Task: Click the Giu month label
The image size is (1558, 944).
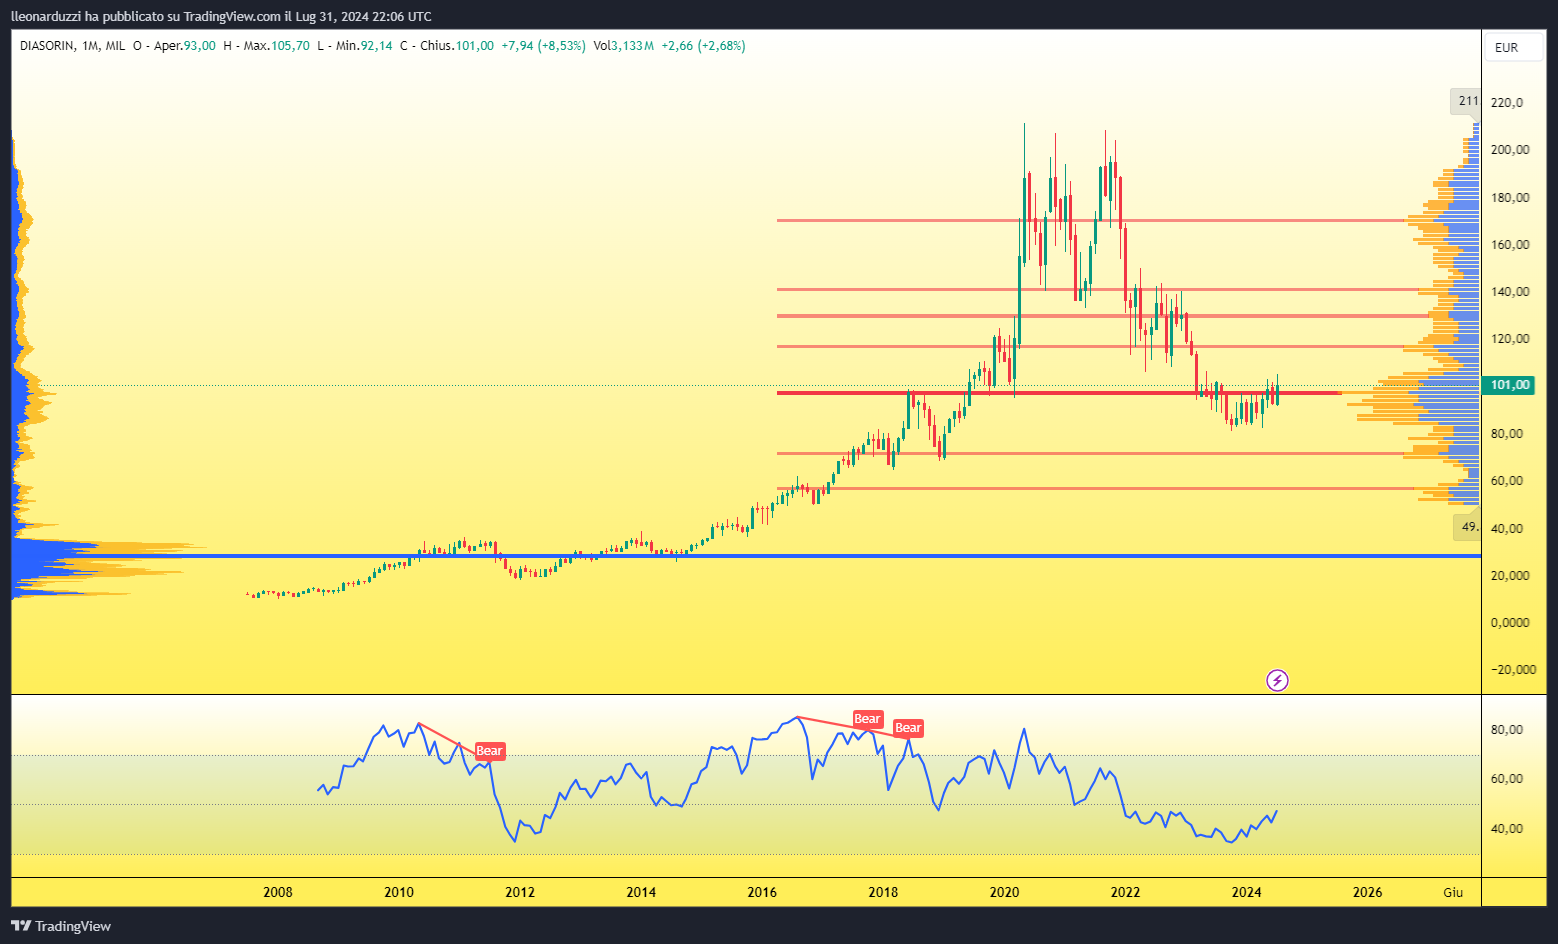Action: (1453, 892)
